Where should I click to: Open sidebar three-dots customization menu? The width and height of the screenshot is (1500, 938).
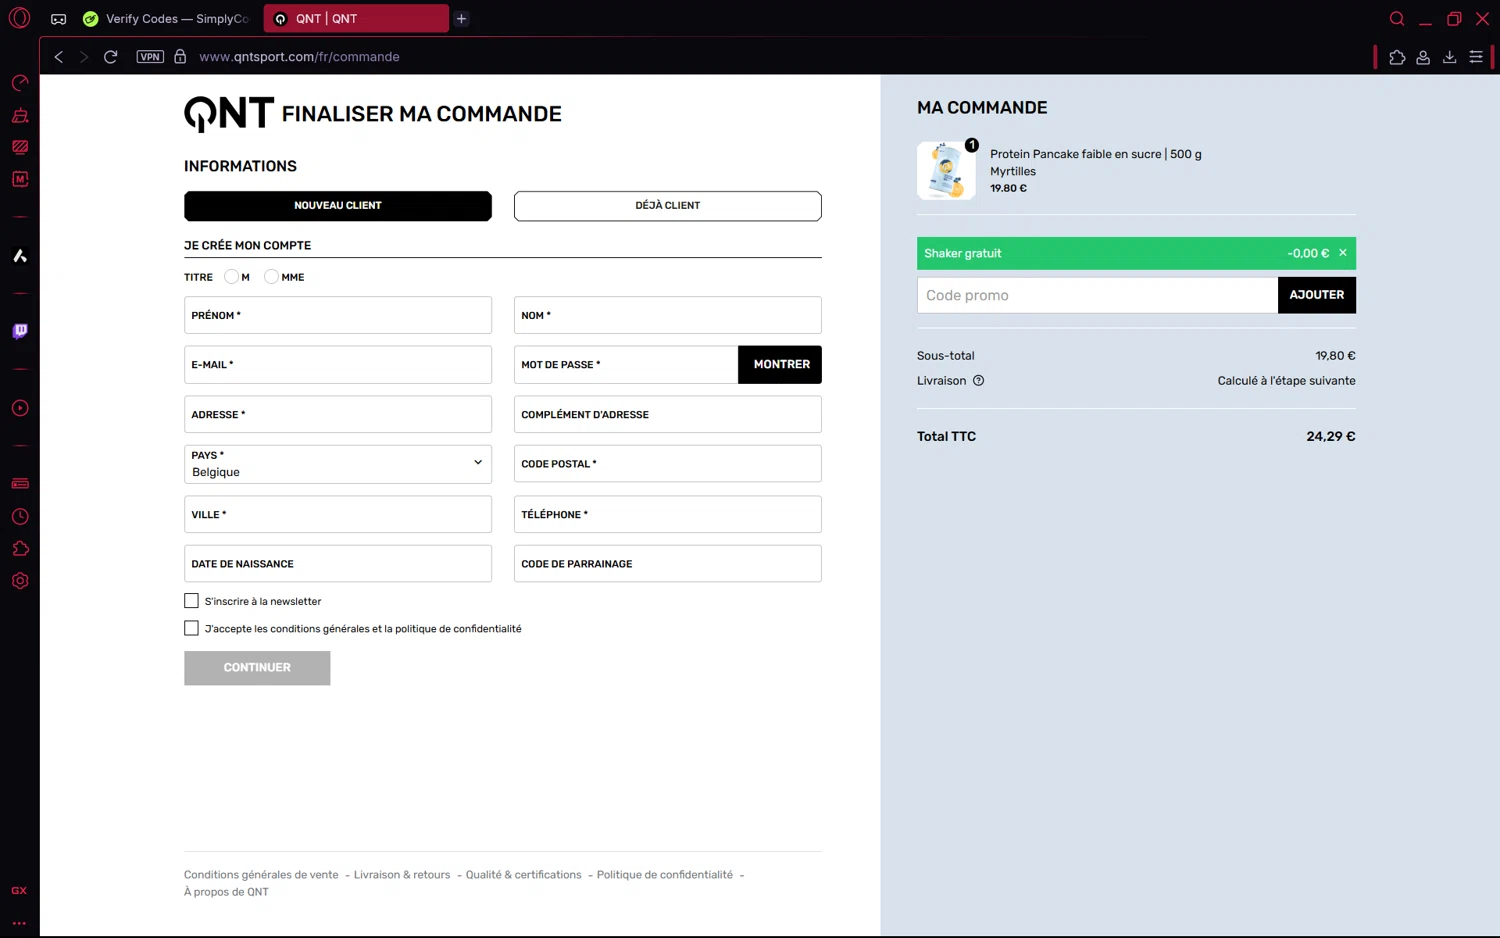tap(19, 923)
